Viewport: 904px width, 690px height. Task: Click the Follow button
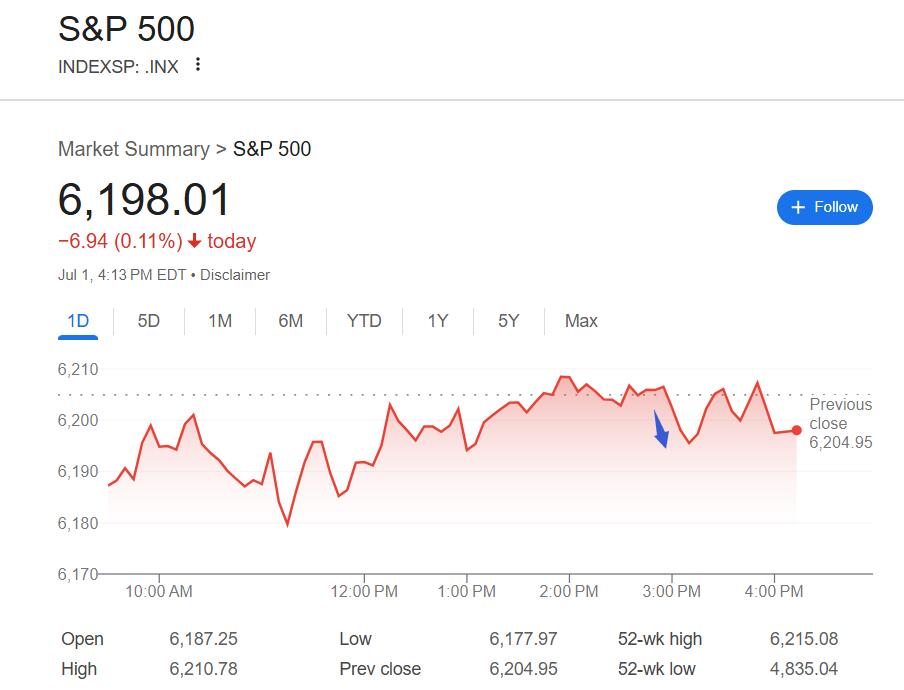824,207
